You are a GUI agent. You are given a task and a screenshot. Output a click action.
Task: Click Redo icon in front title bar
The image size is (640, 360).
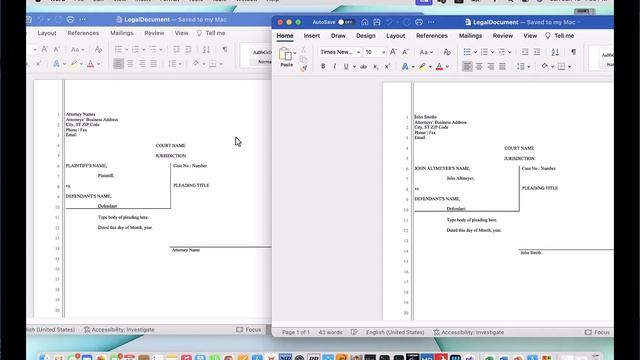pos(407,22)
